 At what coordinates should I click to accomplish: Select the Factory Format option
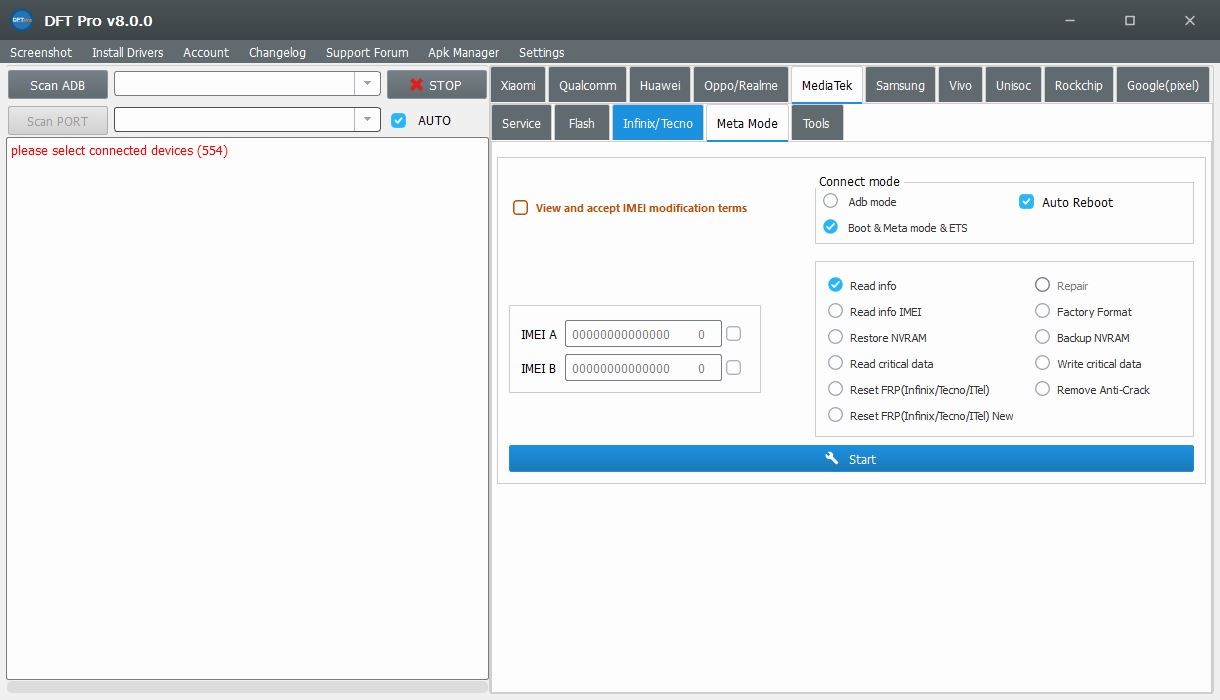[x=1043, y=311]
